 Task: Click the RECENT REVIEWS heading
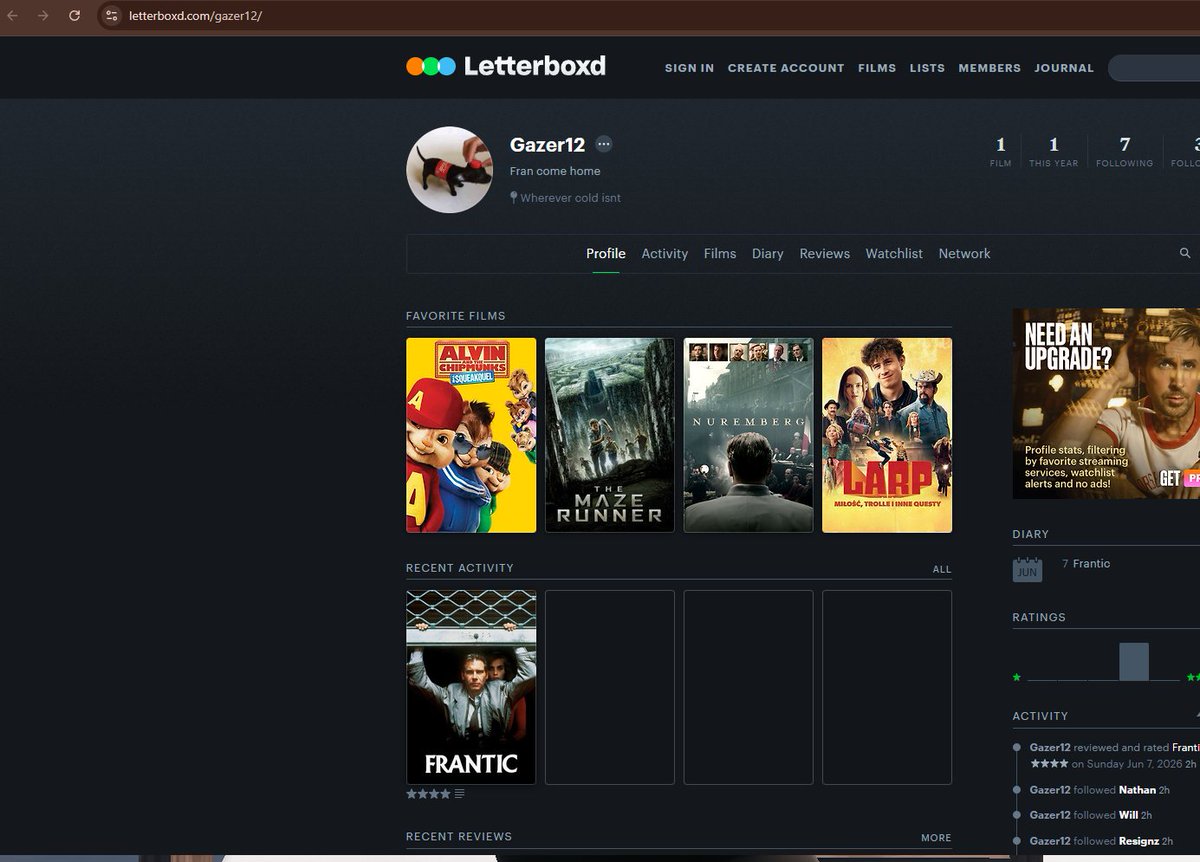coord(459,837)
